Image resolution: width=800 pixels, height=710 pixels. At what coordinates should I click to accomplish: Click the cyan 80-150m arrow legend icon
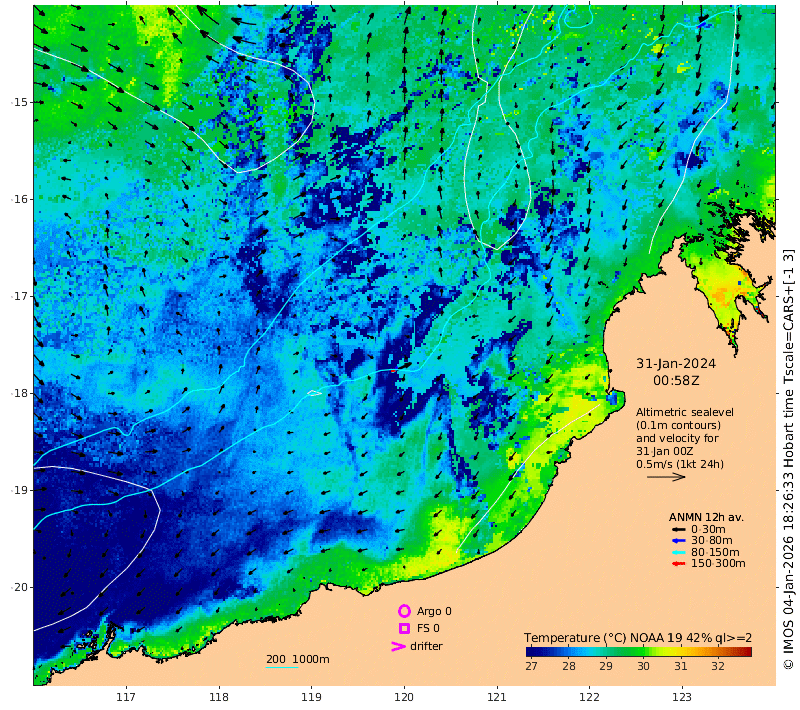pos(678,552)
